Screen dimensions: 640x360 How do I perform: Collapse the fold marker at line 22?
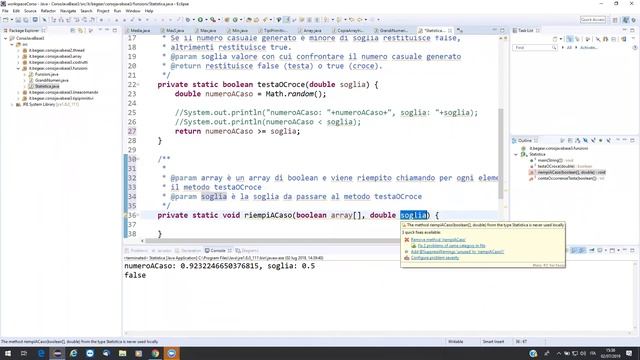point(138,84)
